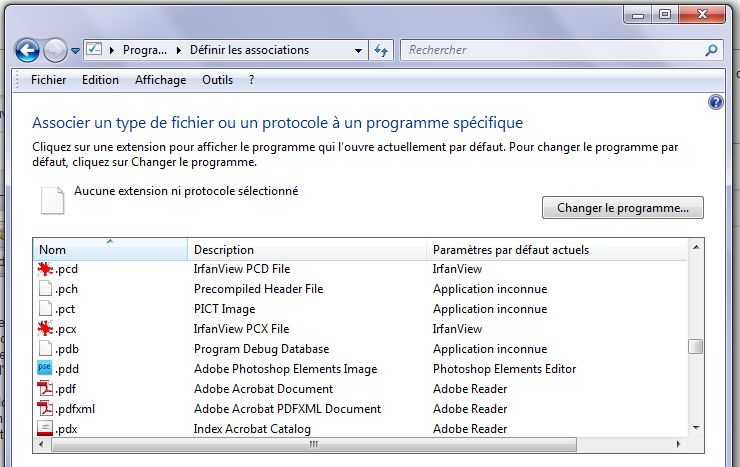Click the PDF icon next to .pdfxml

coord(44,409)
